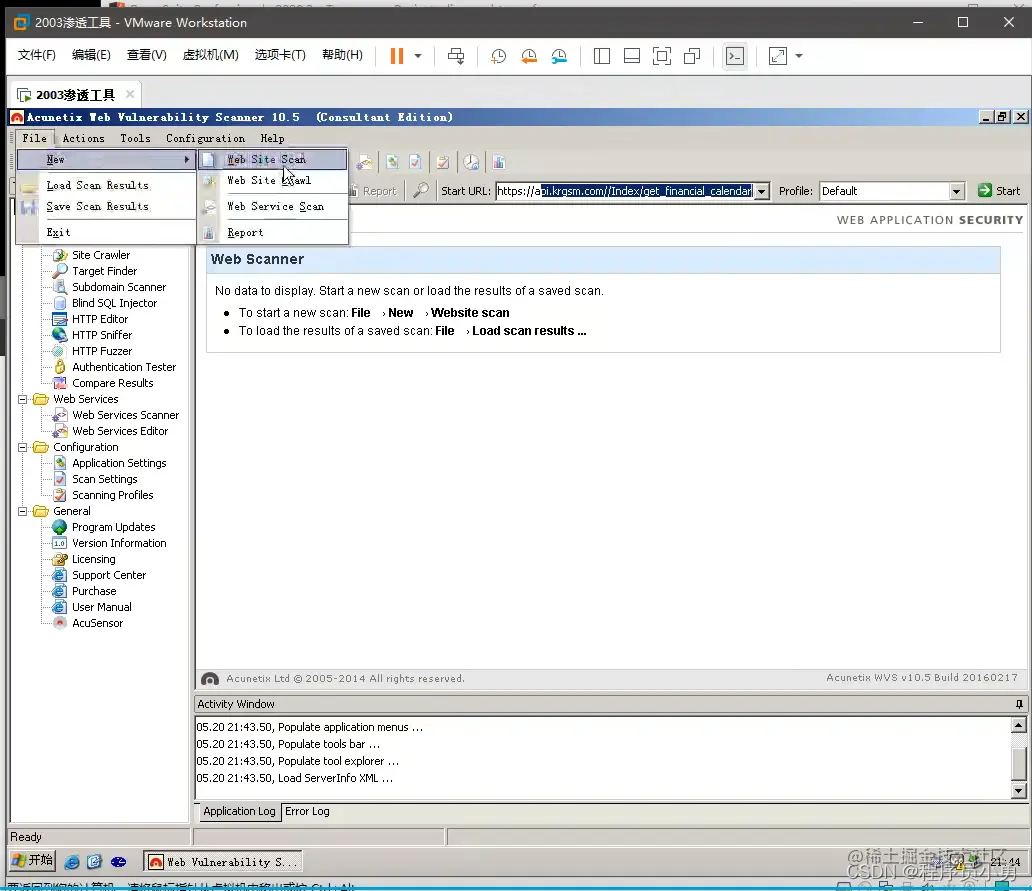The width and height of the screenshot is (1032, 891).
Task: Open the Purchase item
Action: (x=93, y=591)
